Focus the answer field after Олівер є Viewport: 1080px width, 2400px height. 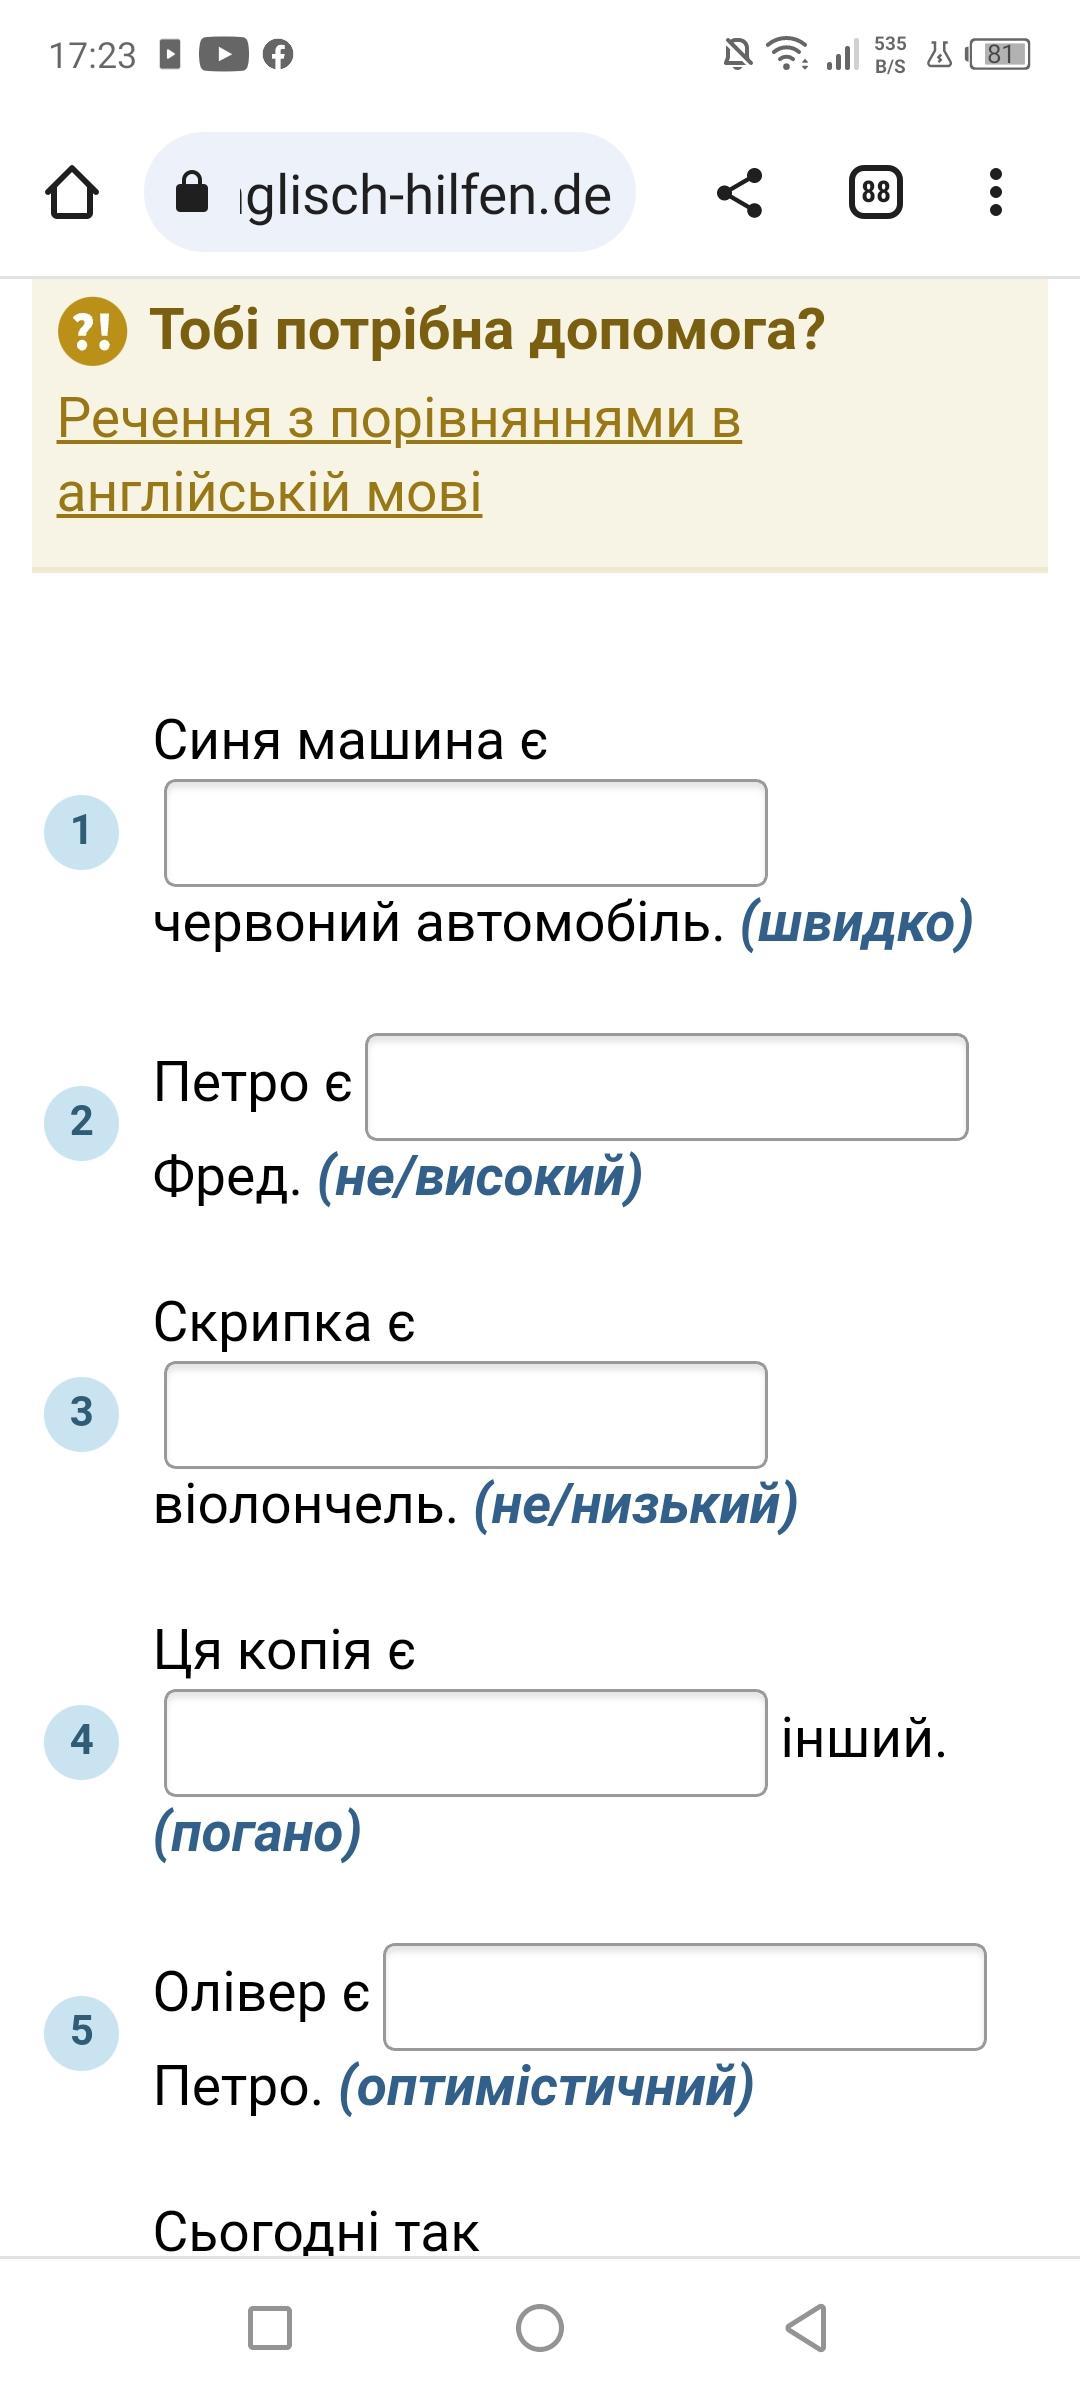click(685, 1997)
